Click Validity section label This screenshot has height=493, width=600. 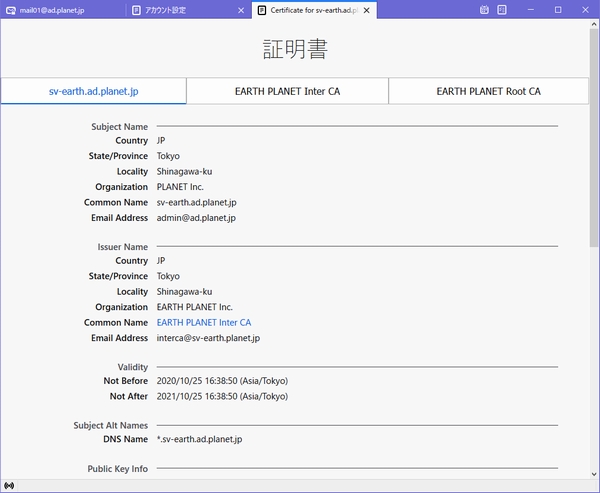[x=133, y=367]
